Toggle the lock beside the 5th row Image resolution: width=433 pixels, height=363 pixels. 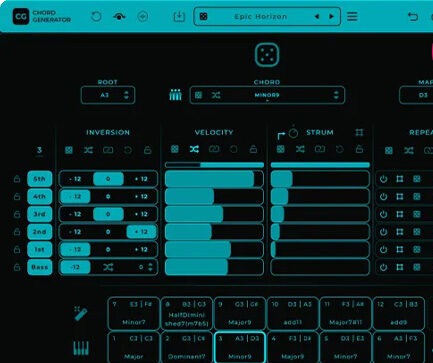[x=17, y=179]
